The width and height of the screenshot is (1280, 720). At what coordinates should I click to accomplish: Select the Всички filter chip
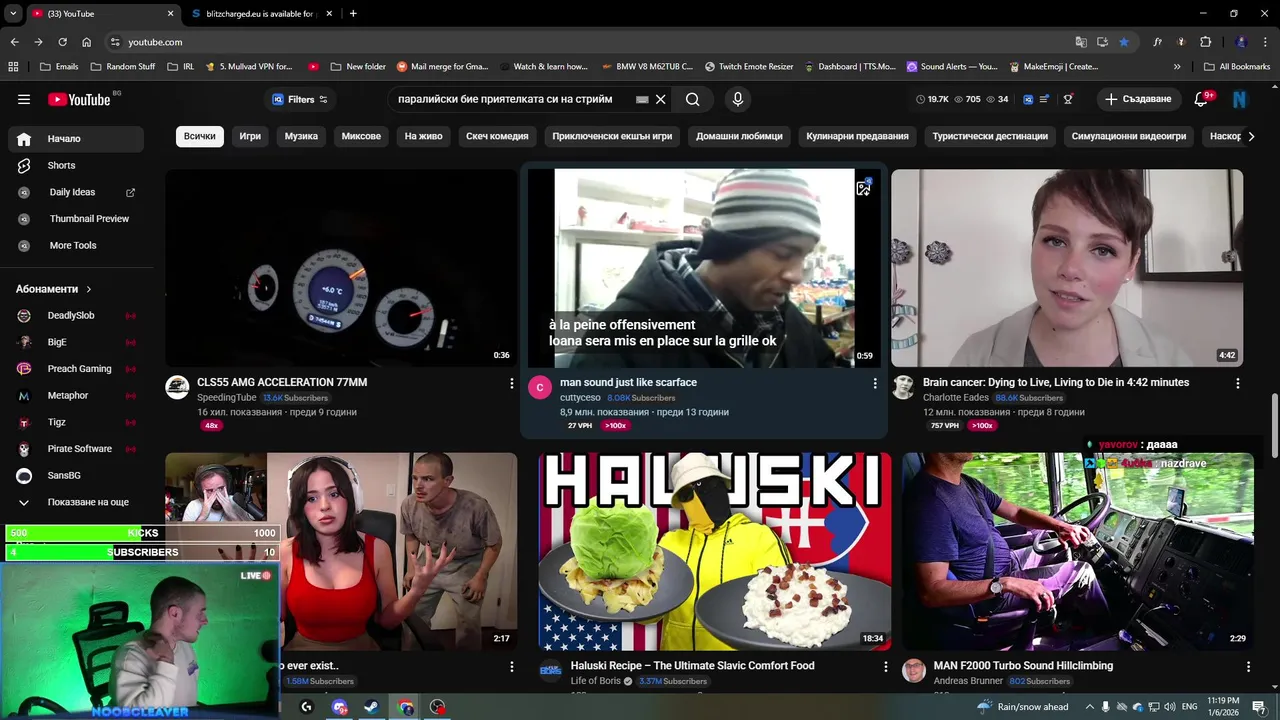point(199,136)
